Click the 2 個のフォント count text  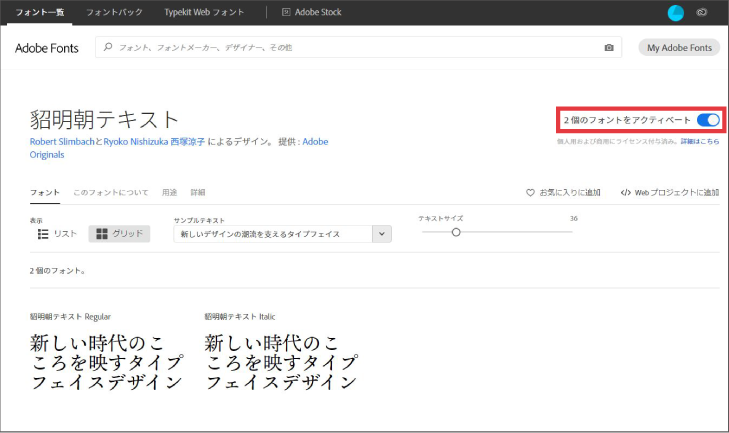pyautogui.click(x=58, y=271)
